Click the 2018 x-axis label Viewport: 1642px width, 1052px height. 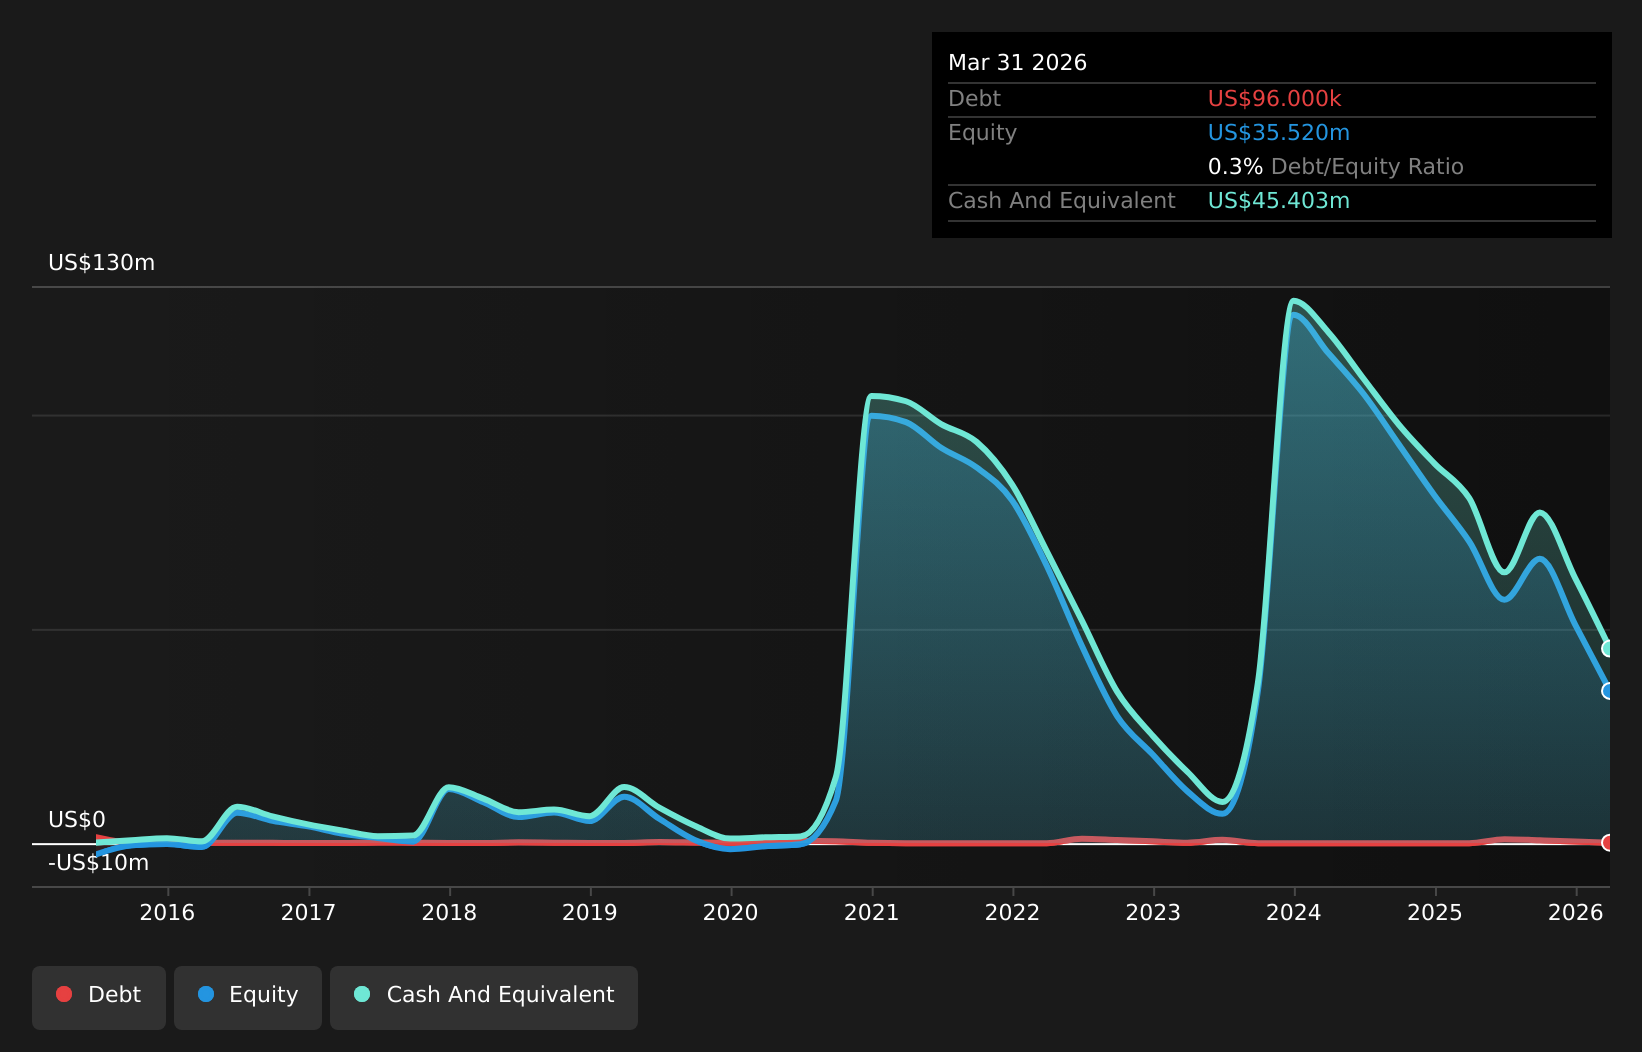(449, 912)
